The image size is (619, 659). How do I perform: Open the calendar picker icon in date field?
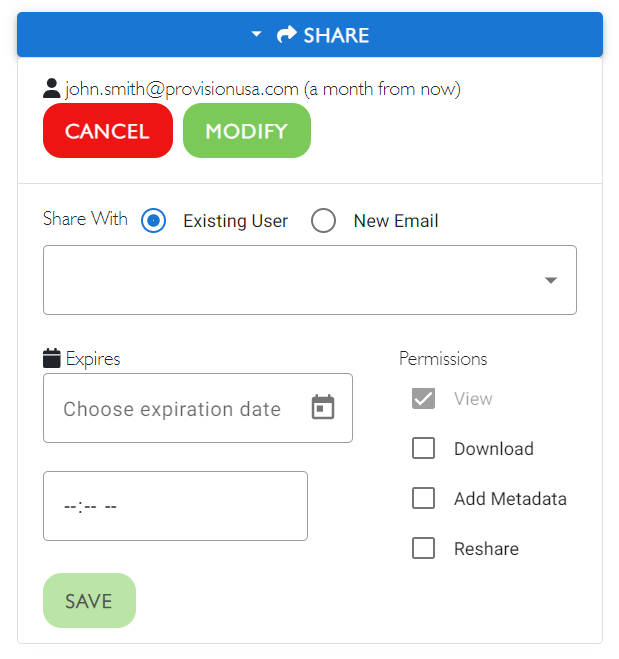pyautogui.click(x=323, y=407)
